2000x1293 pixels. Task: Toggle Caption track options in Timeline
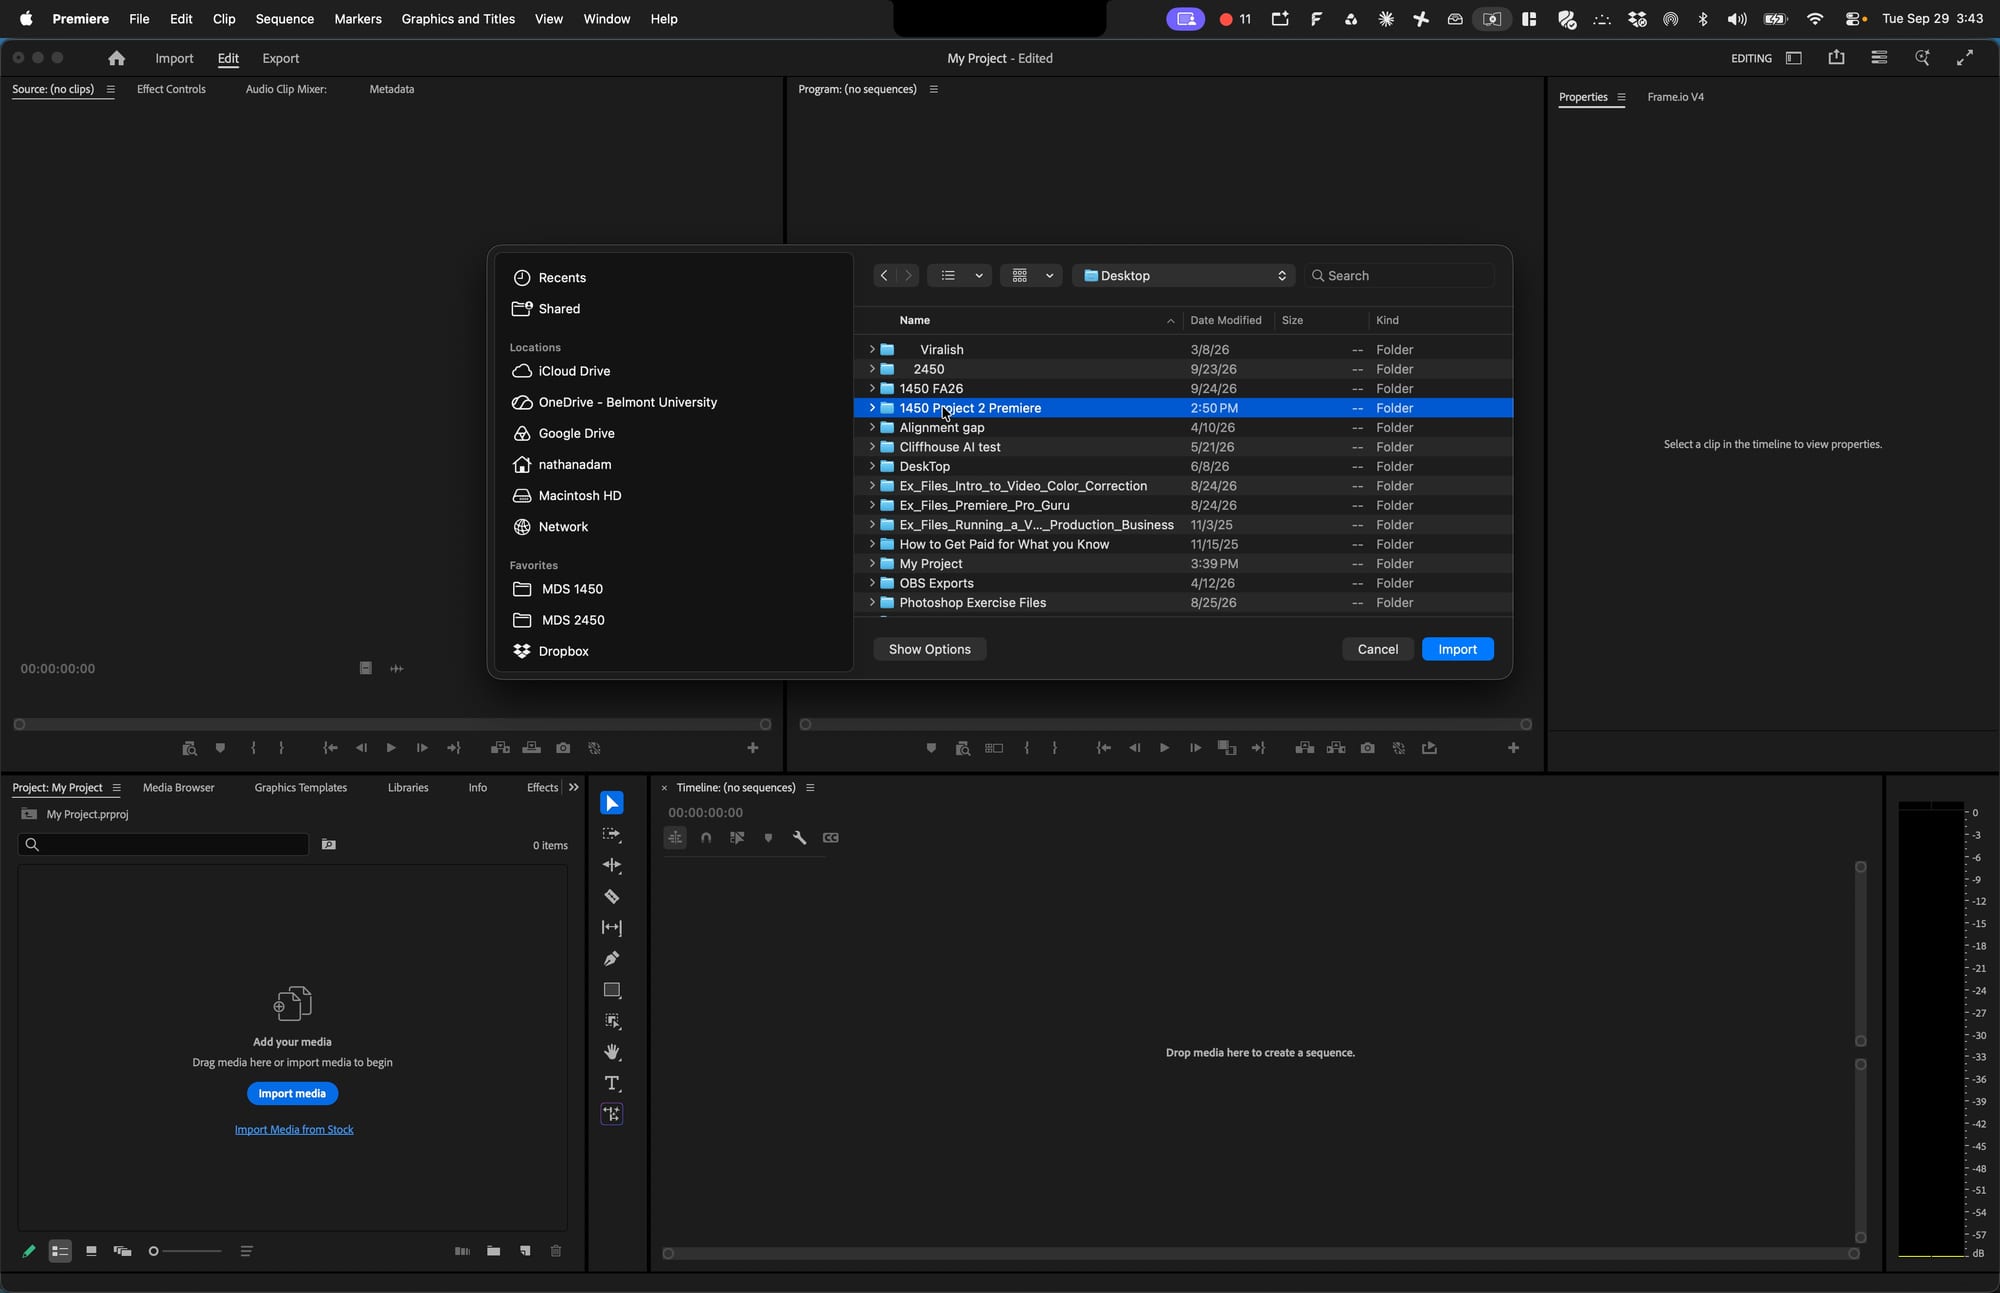pyautogui.click(x=830, y=838)
